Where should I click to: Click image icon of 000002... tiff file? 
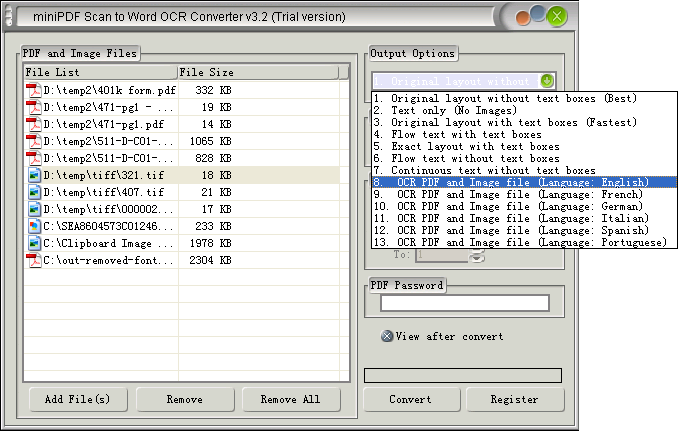point(34,209)
